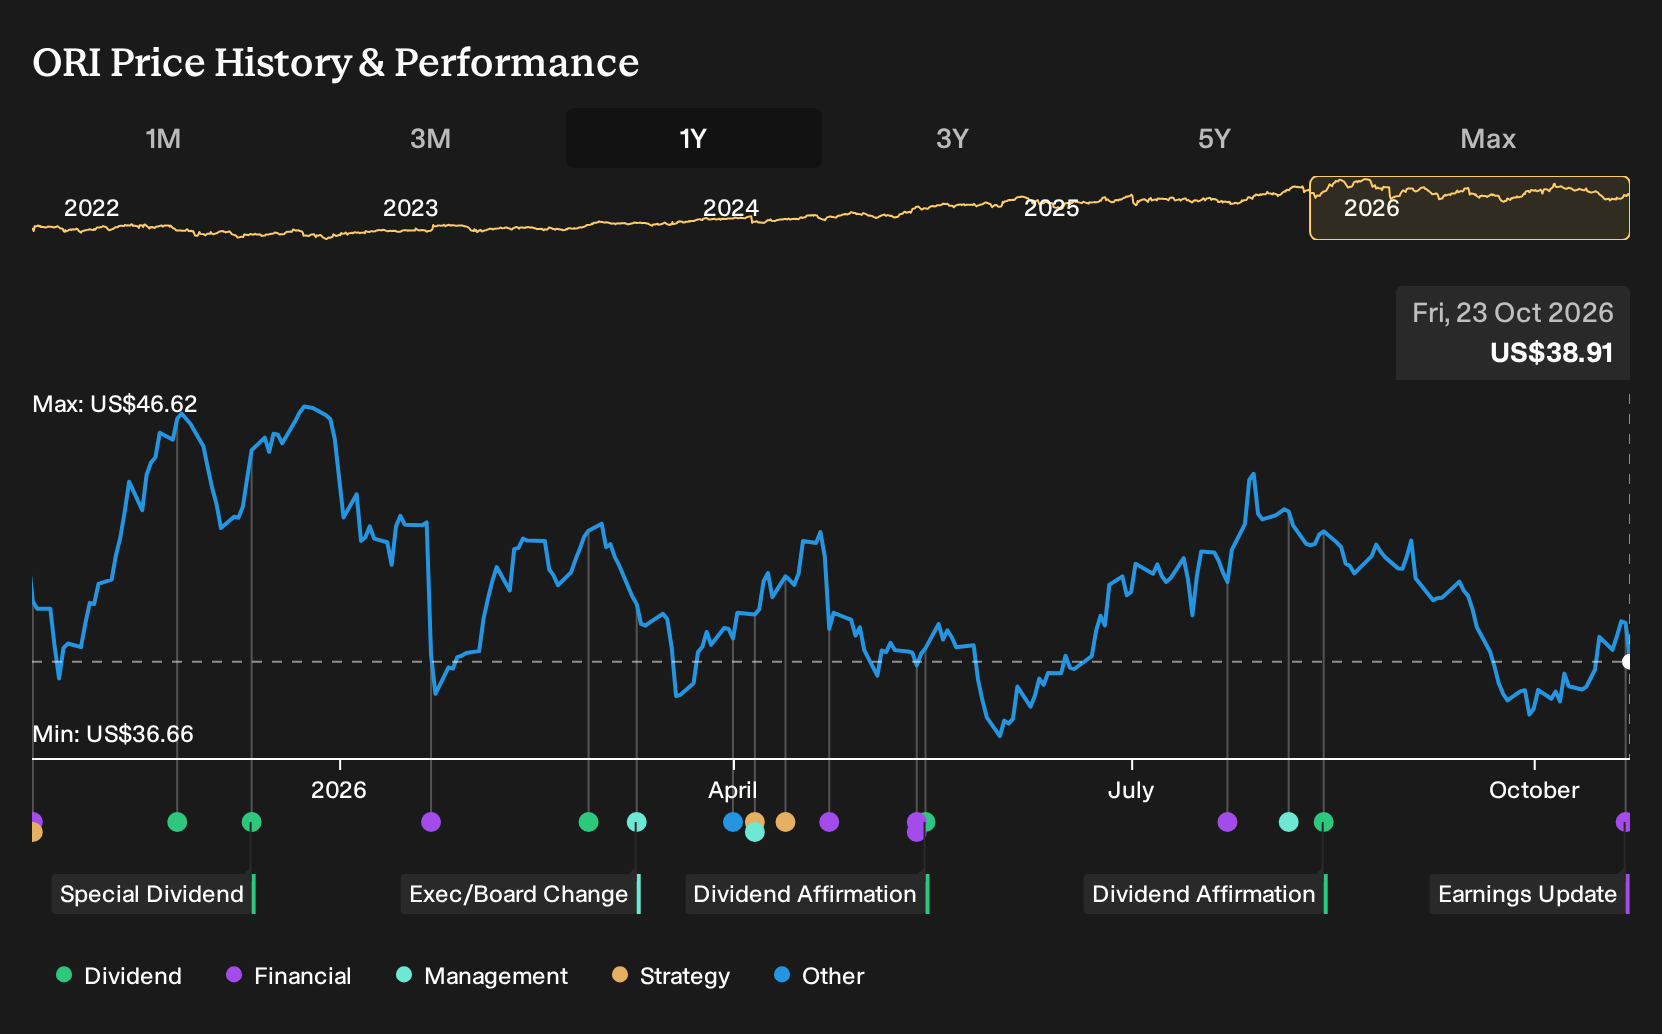Click the only blue Other event marker dot
The image size is (1662, 1034).
(733, 822)
